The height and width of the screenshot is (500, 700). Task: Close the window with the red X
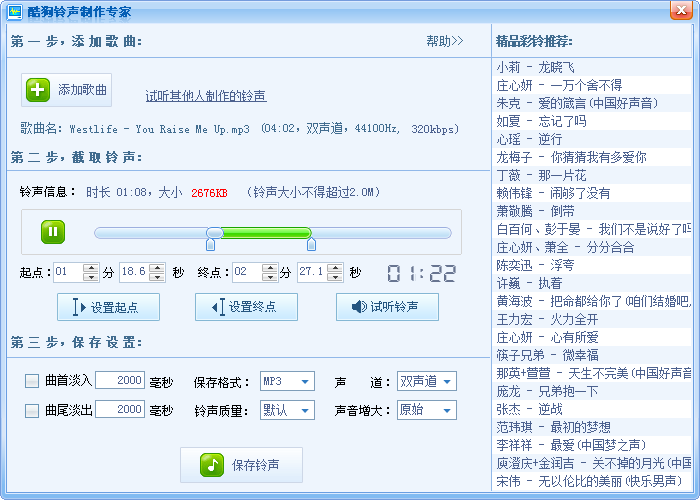pyautogui.click(x=681, y=10)
